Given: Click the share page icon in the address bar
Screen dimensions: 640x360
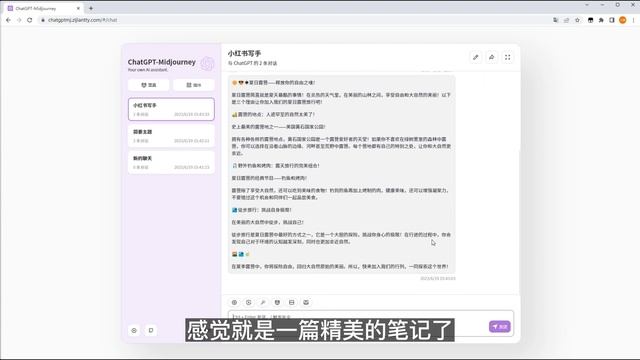Looking at the screenshot, I should pyautogui.click(x=566, y=20).
